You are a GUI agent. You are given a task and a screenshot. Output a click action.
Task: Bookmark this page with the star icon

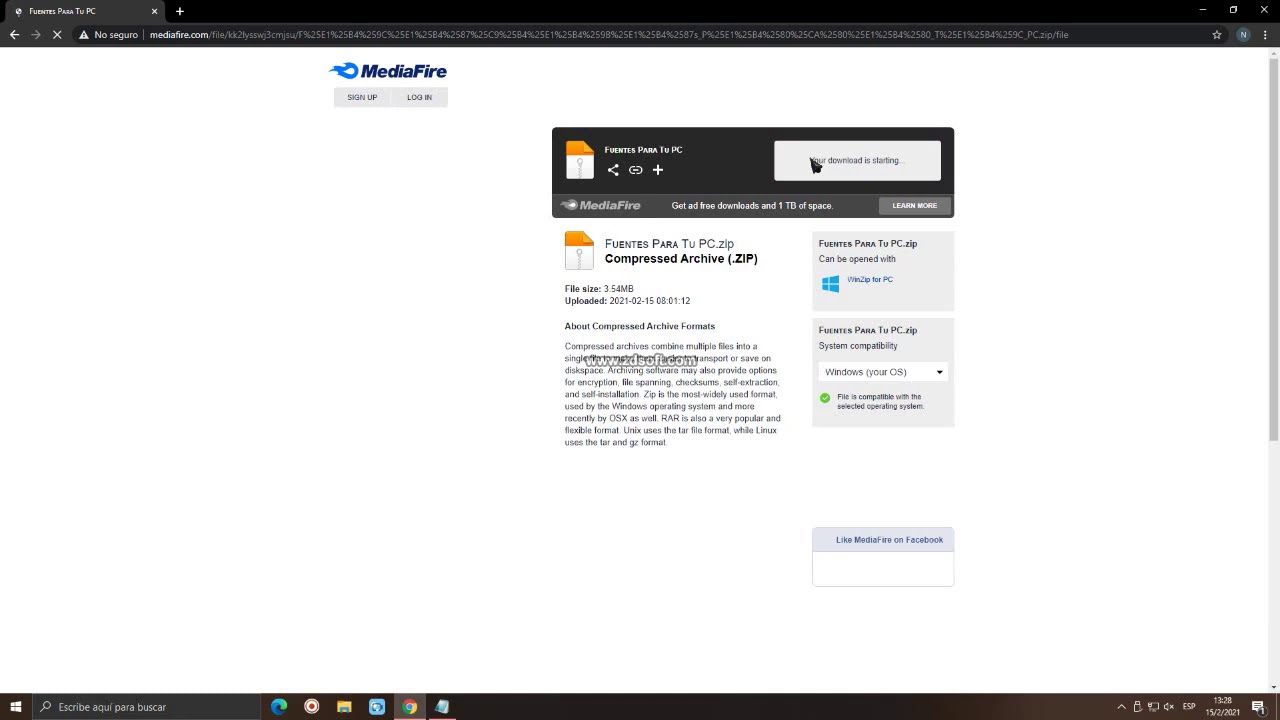[x=1217, y=34]
